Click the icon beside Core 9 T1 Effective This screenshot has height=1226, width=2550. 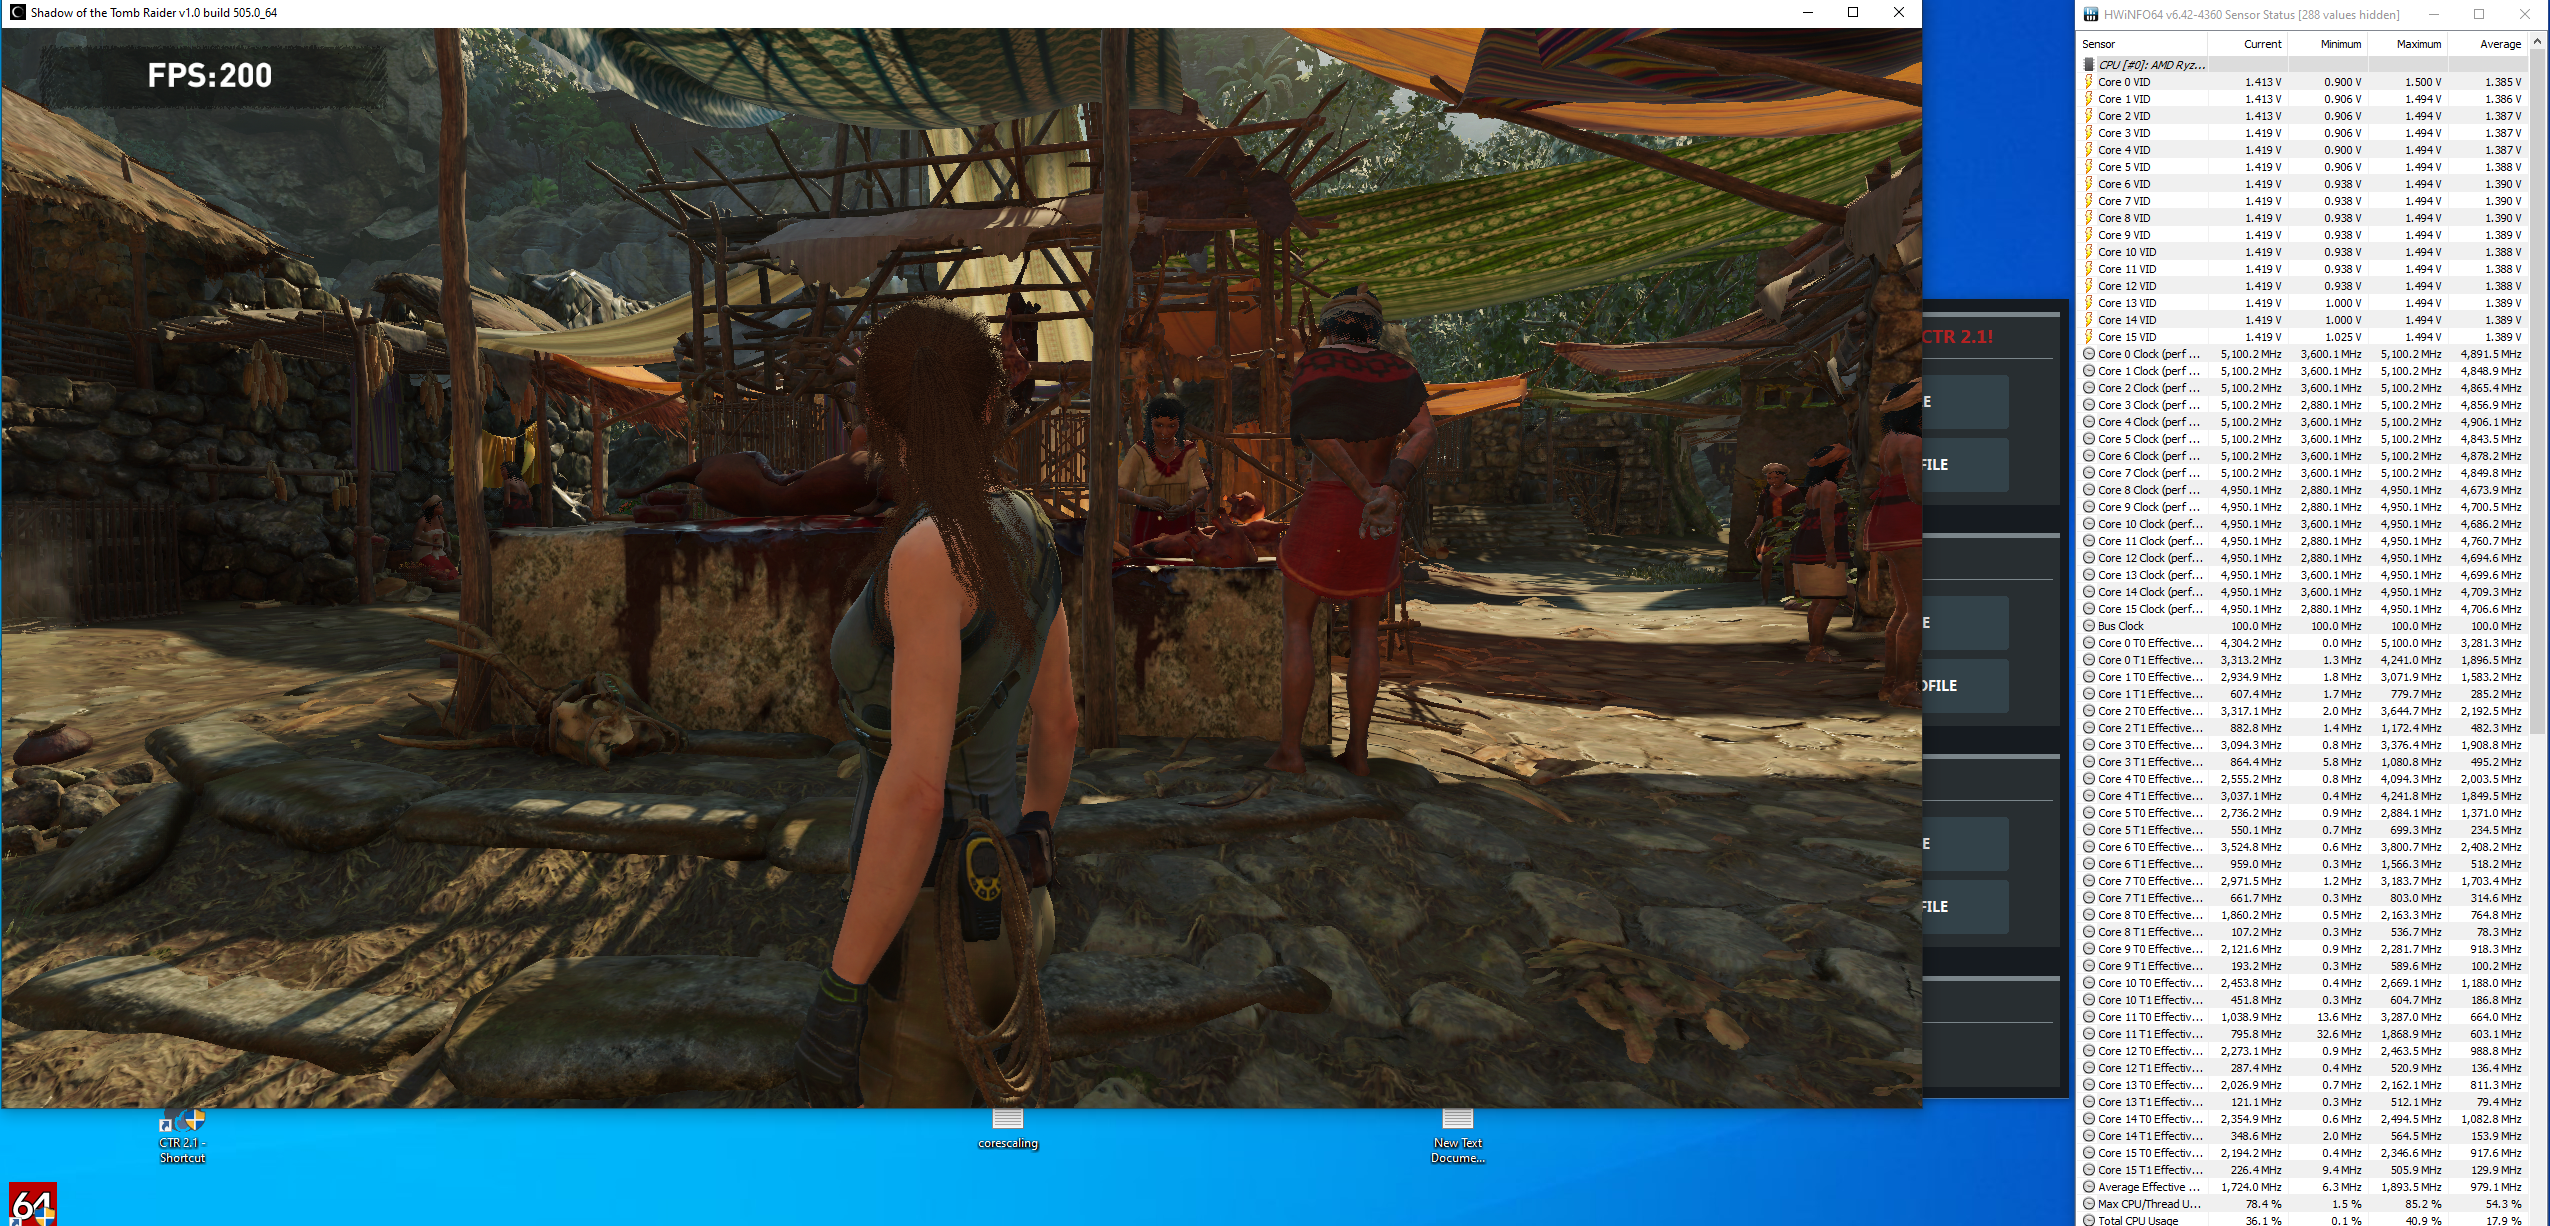2089,966
